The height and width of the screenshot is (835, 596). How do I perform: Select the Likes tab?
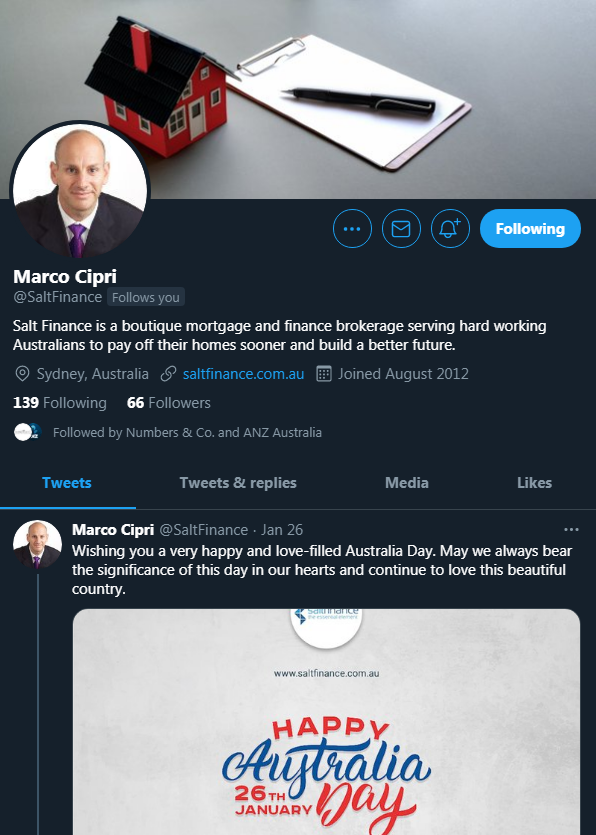tap(534, 483)
